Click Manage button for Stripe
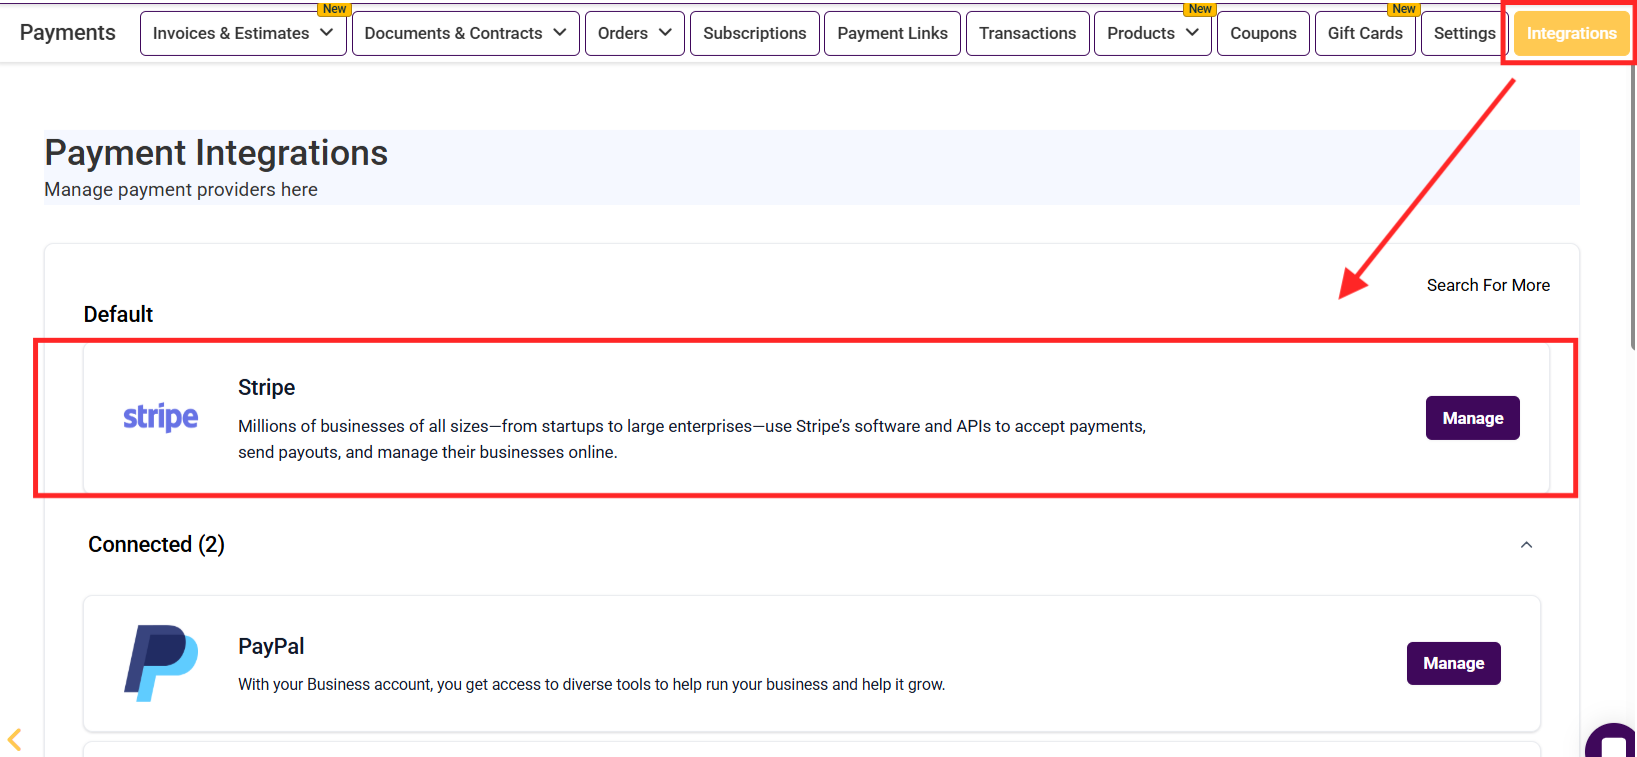Viewport: 1637px width, 757px height. (1473, 418)
